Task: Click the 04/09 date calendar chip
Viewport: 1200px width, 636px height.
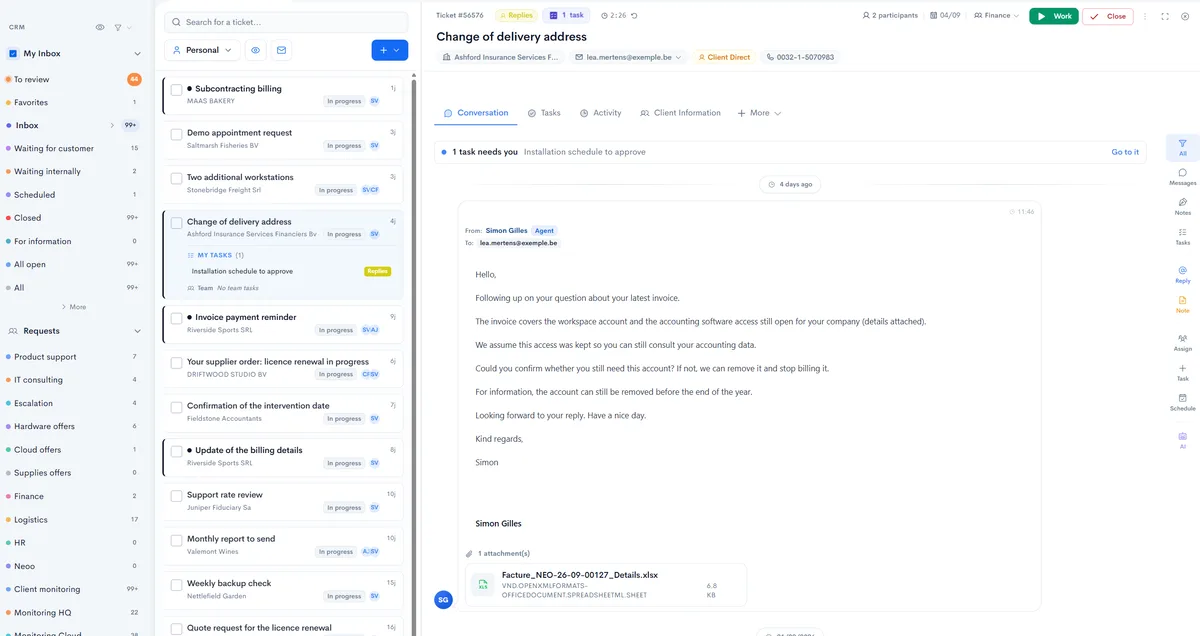Action: point(945,16)
